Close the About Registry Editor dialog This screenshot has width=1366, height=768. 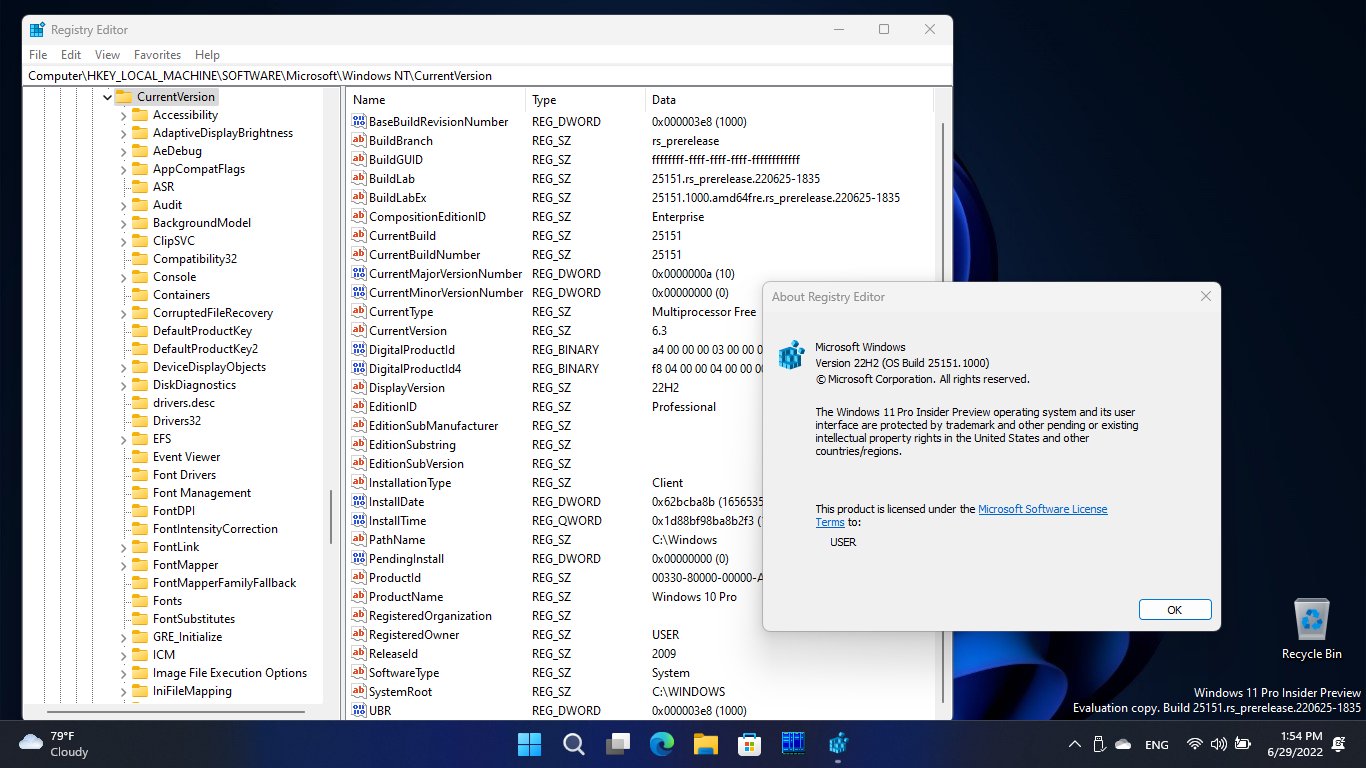pos(1206,296)
